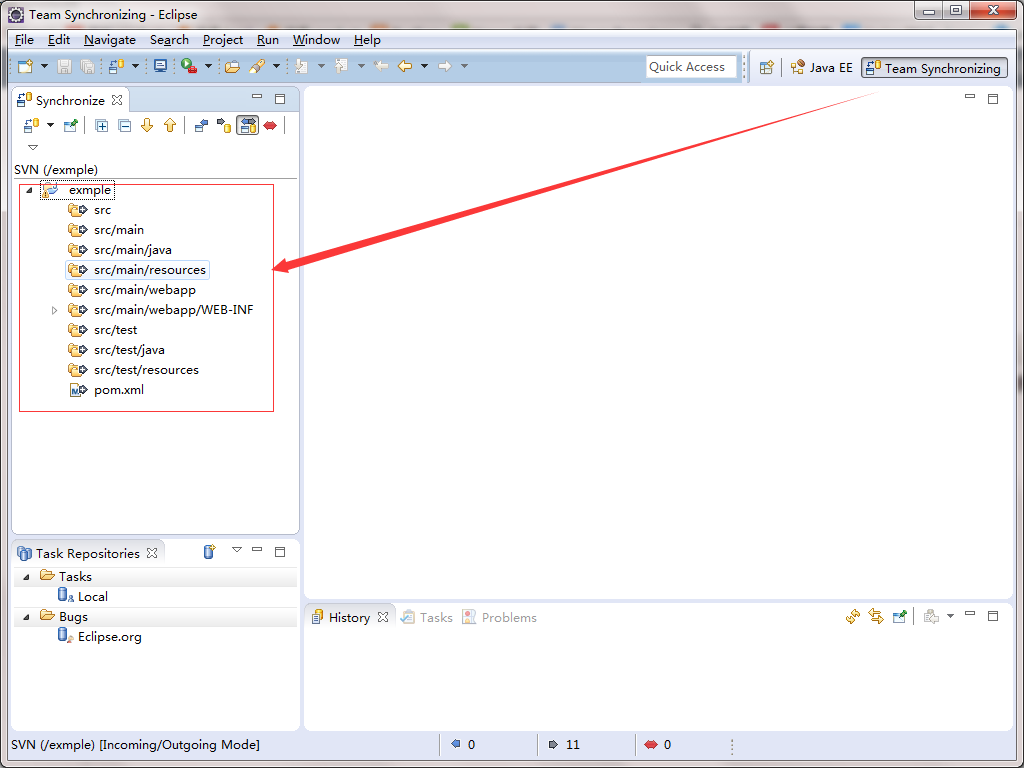Open the Help menu

click(x=367, y=40)
